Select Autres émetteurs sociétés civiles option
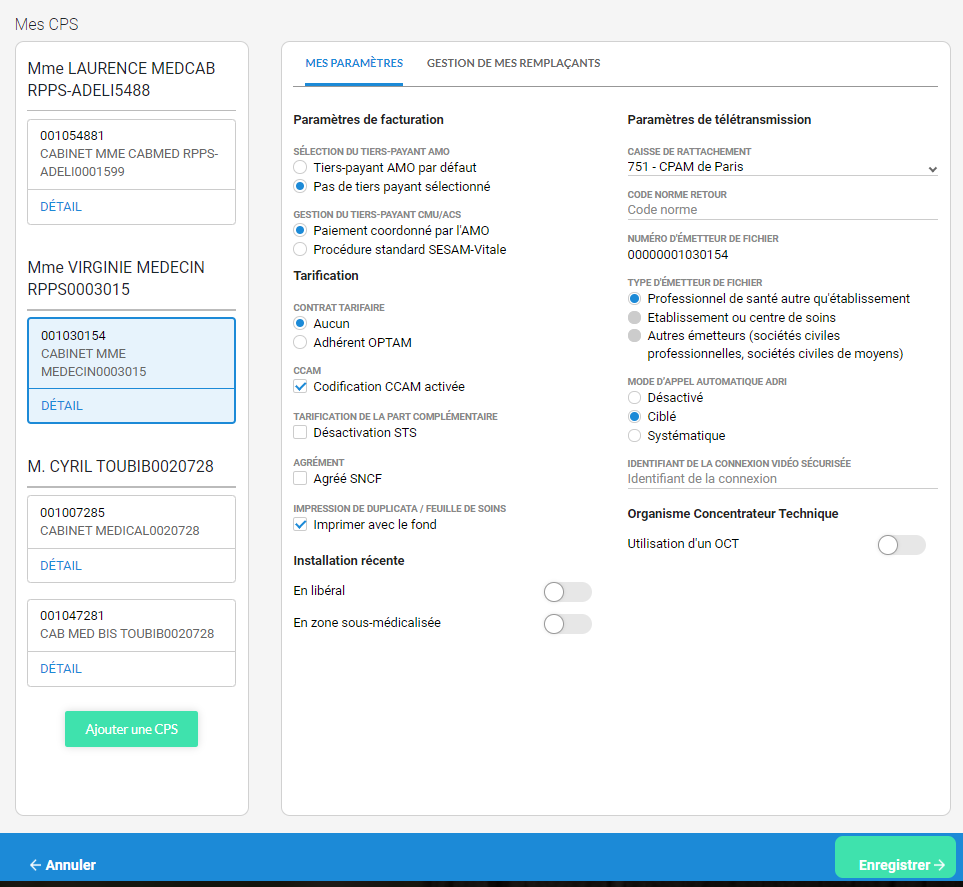 [x=634, y=335]
